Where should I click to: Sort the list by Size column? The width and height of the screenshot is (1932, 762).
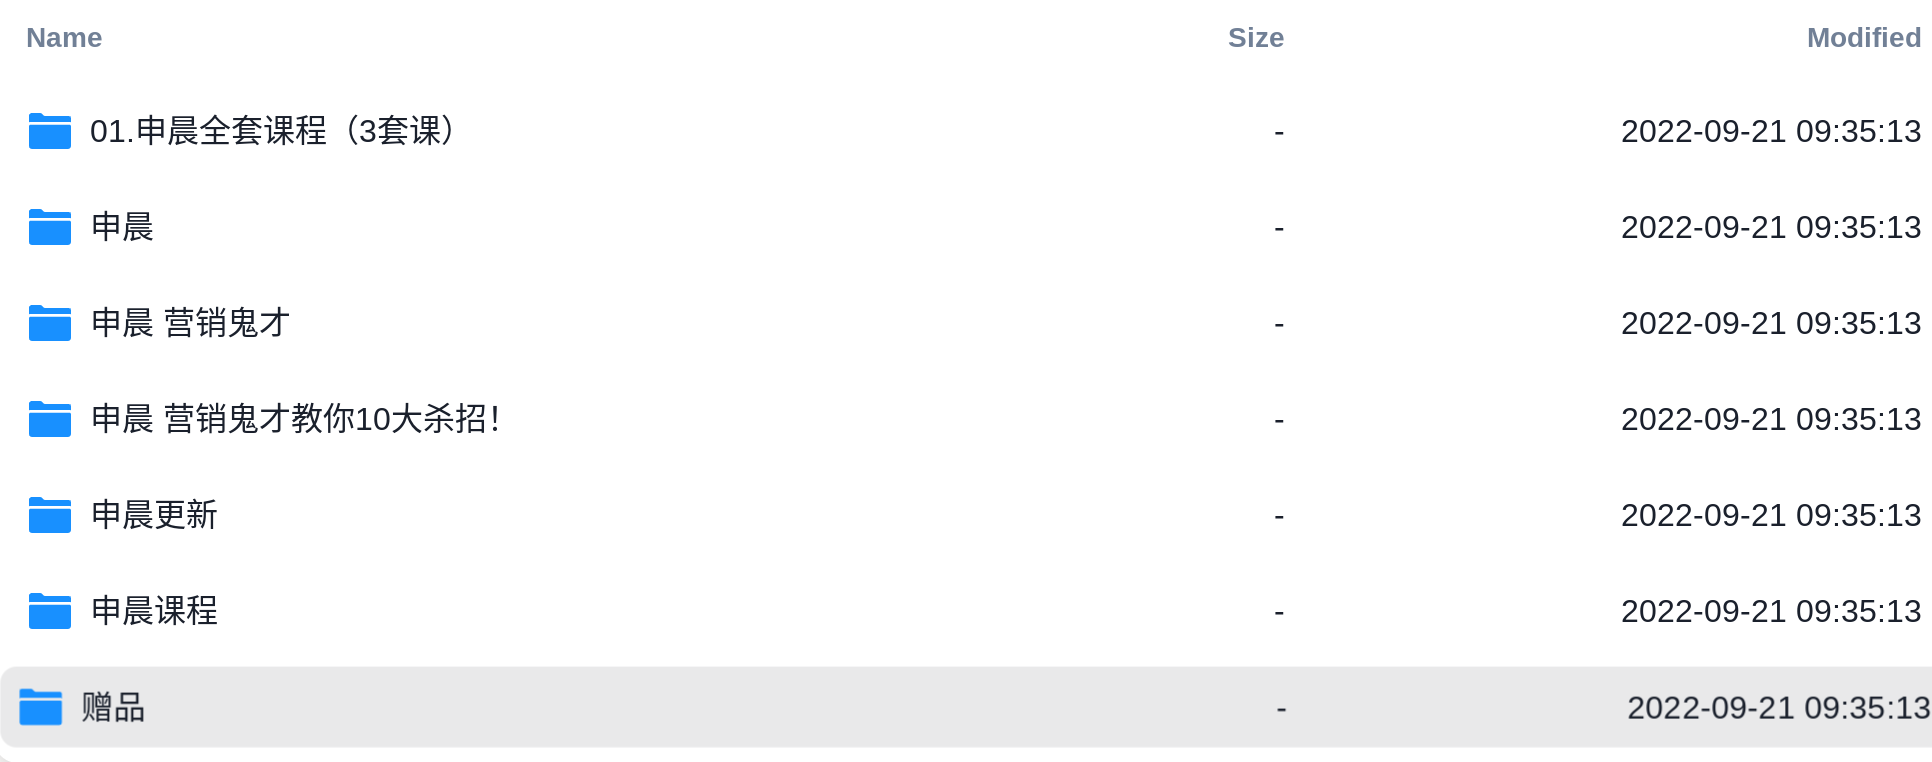click(x=1256, y=38)
